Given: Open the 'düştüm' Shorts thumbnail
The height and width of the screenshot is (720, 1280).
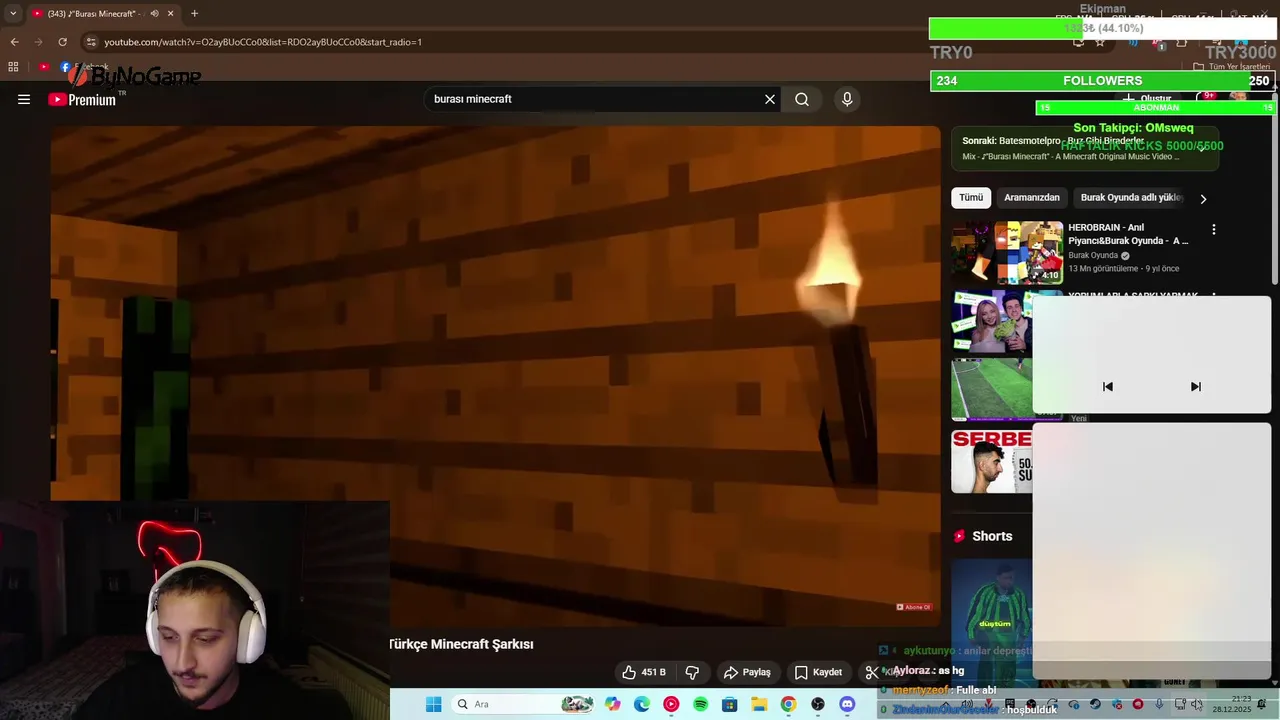Looking at the screenshot, I should [x=991, y=618].
